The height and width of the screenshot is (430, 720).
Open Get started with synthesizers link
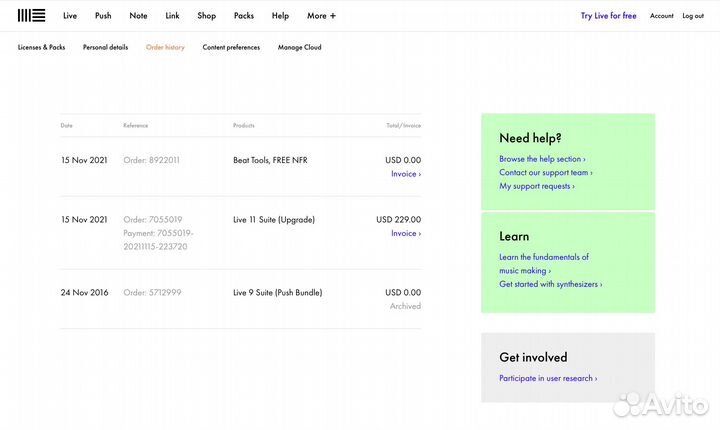pos(550,284)
